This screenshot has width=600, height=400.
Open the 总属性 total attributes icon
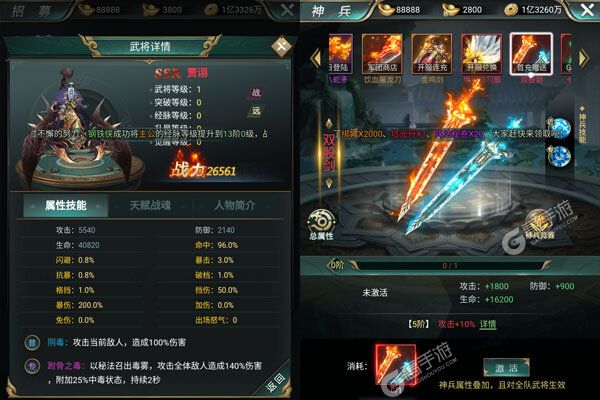321,225
